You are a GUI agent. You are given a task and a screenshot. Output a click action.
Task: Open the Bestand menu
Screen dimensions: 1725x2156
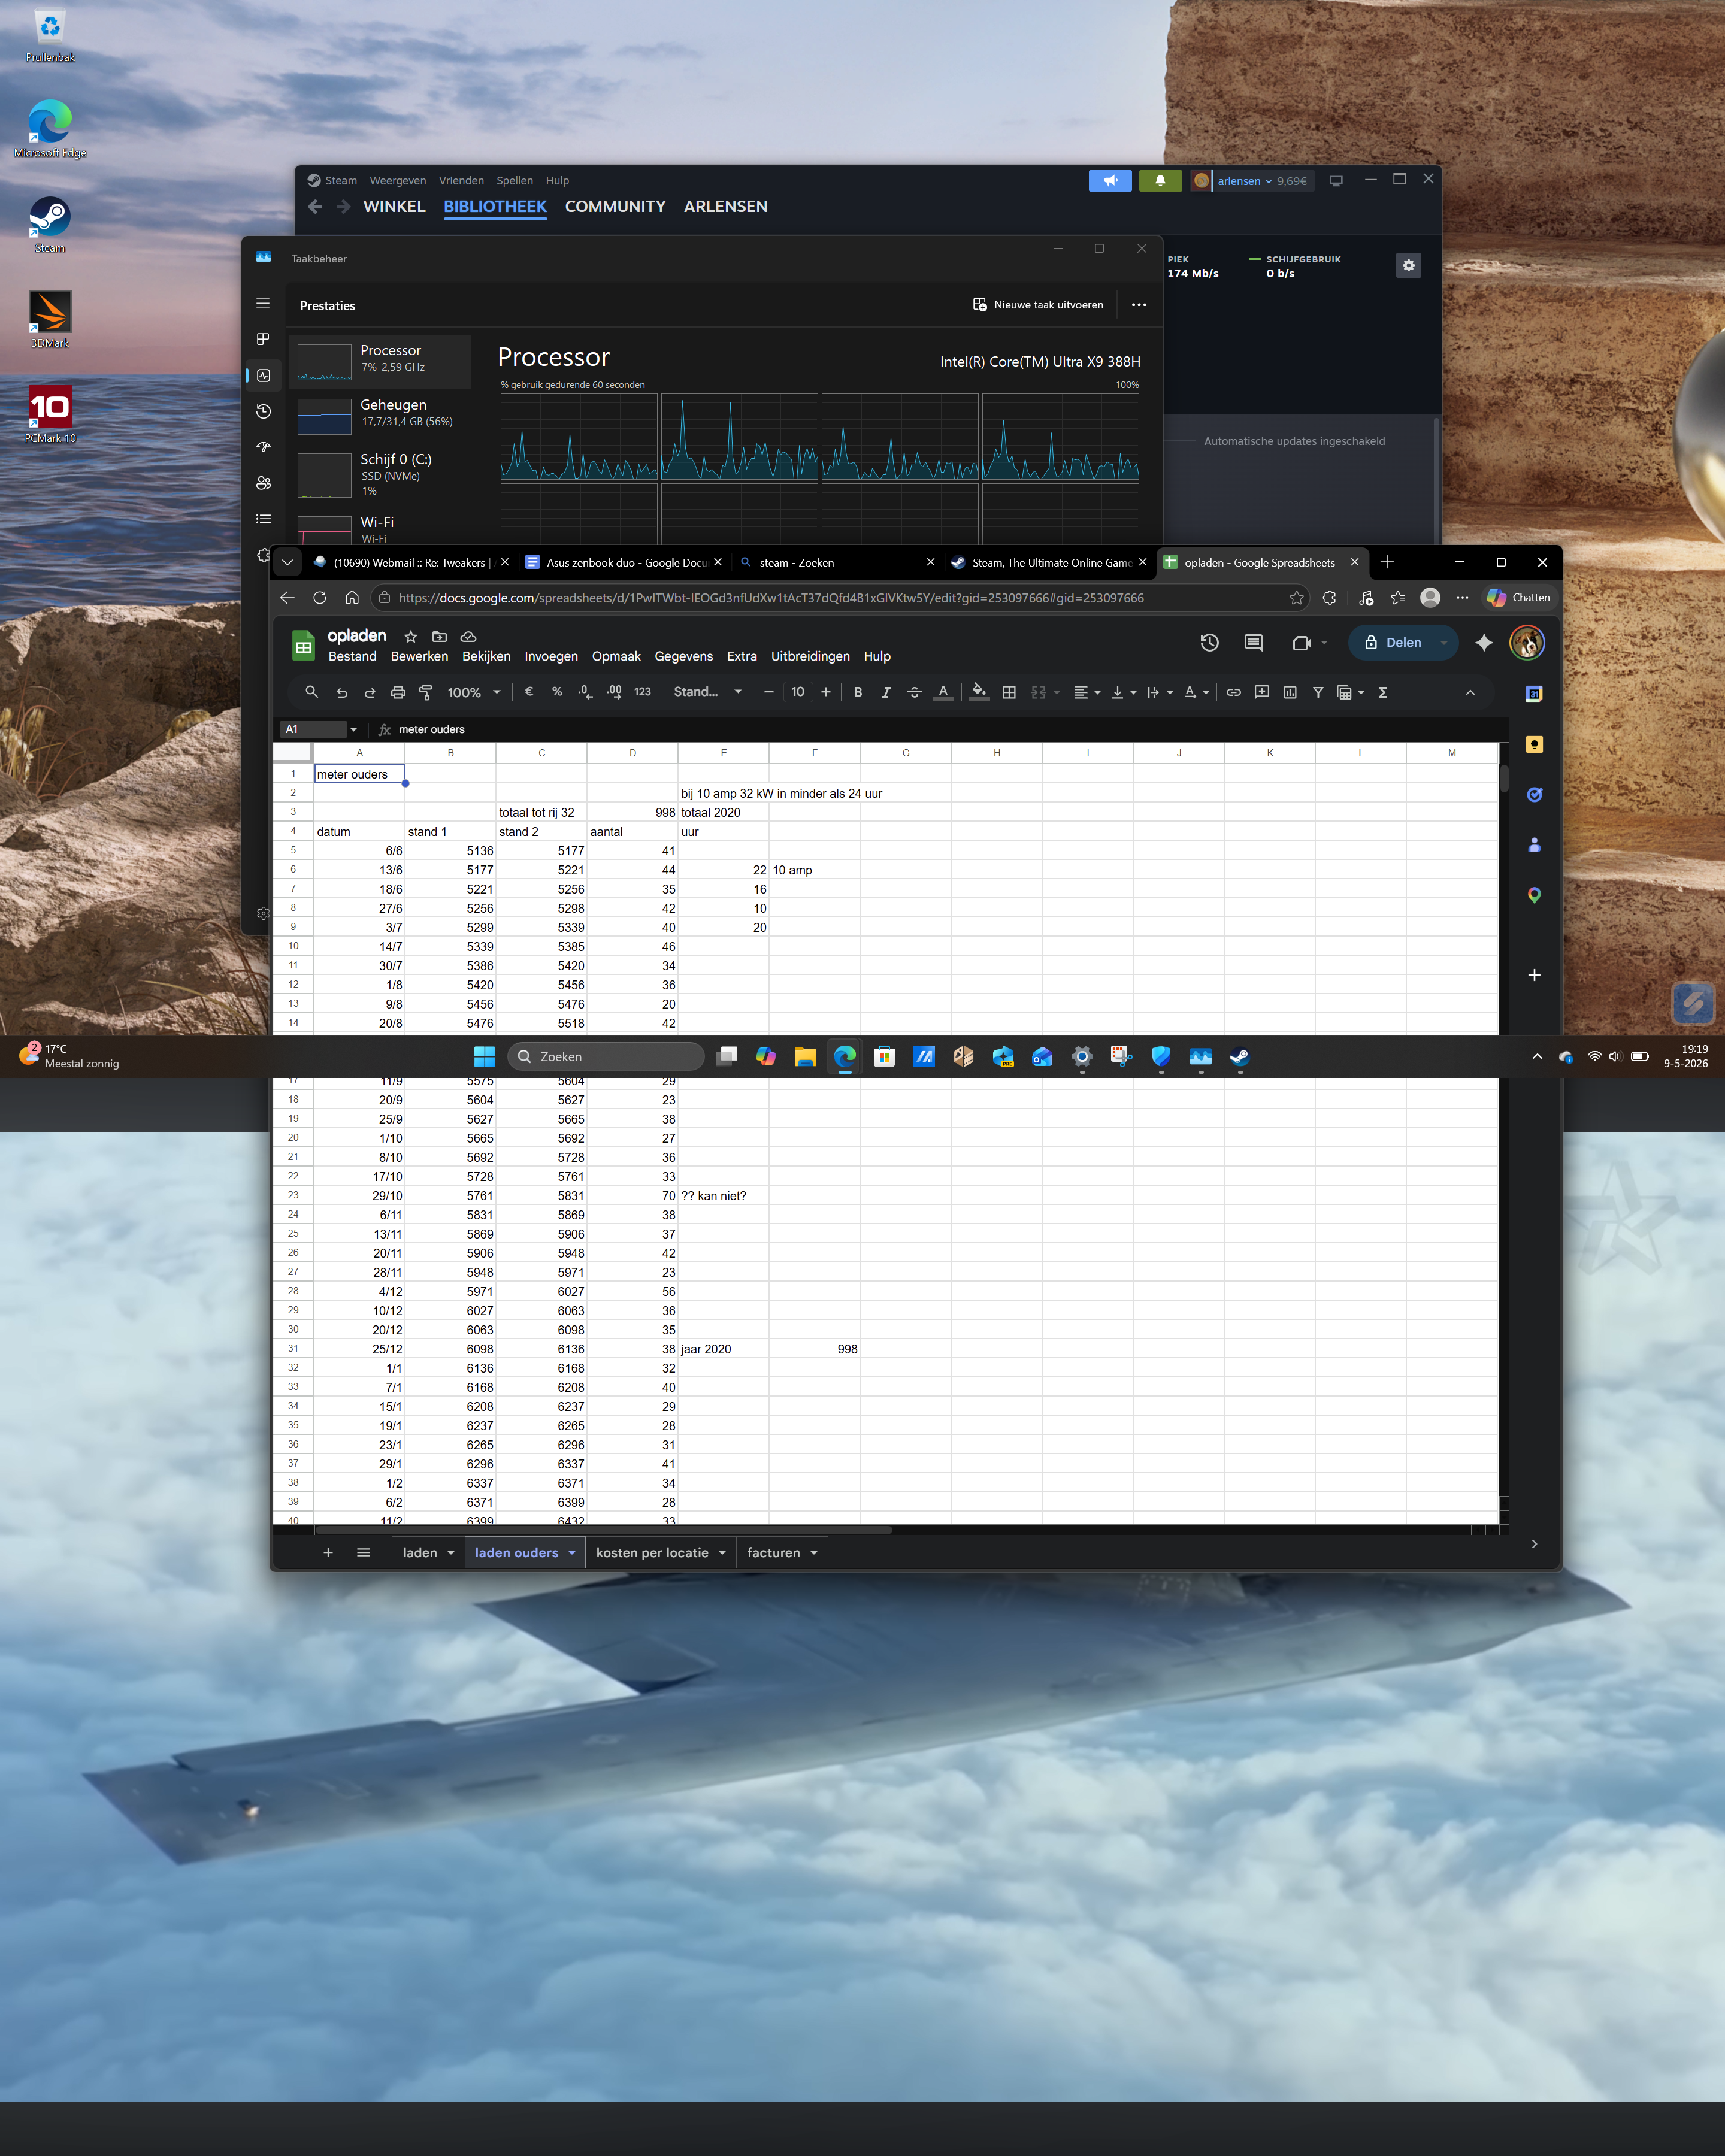click(x=352, y=656)
